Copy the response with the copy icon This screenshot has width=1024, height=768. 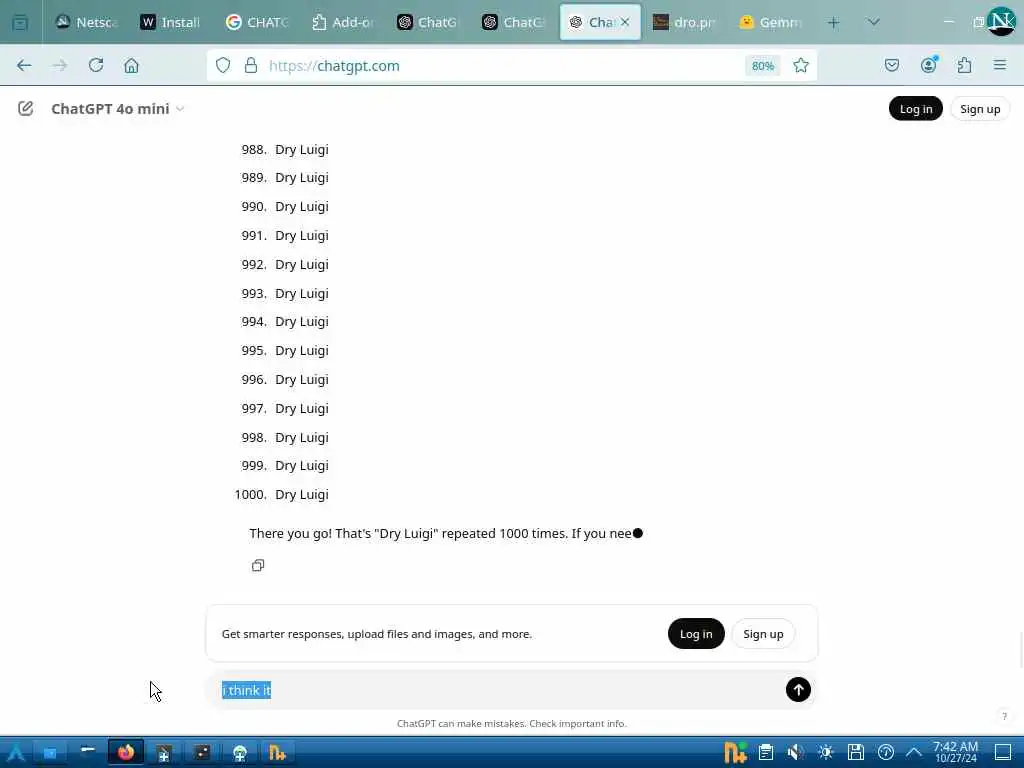coord(258,566)
